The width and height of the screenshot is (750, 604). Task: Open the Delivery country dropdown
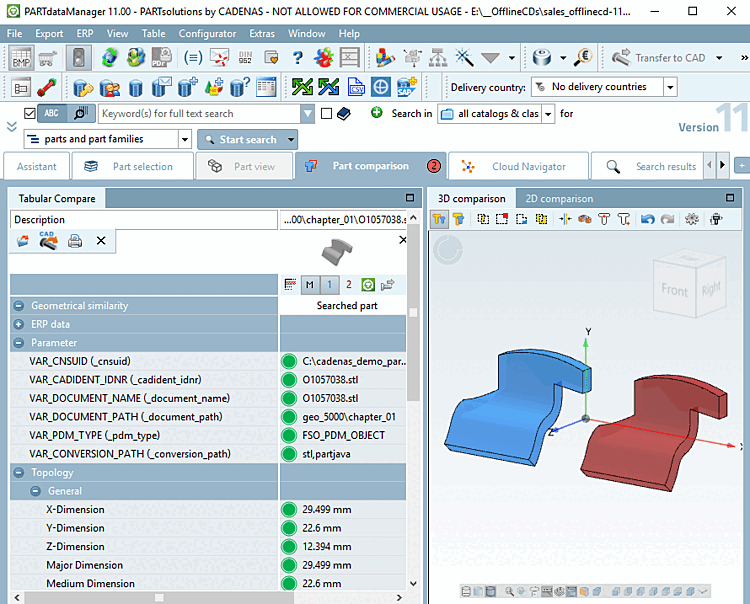click(x=671, y=87)
